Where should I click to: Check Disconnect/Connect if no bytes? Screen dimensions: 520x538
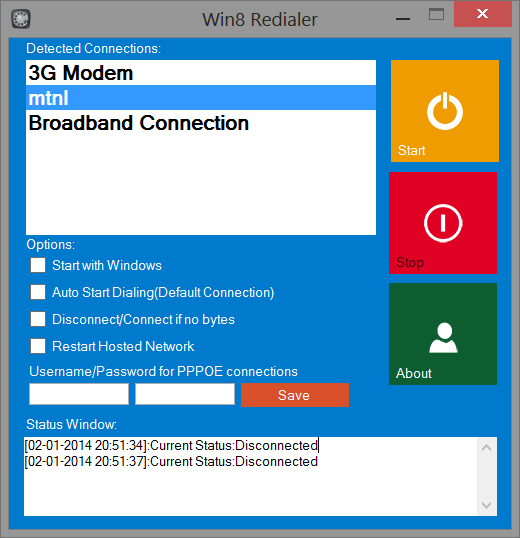38,319
